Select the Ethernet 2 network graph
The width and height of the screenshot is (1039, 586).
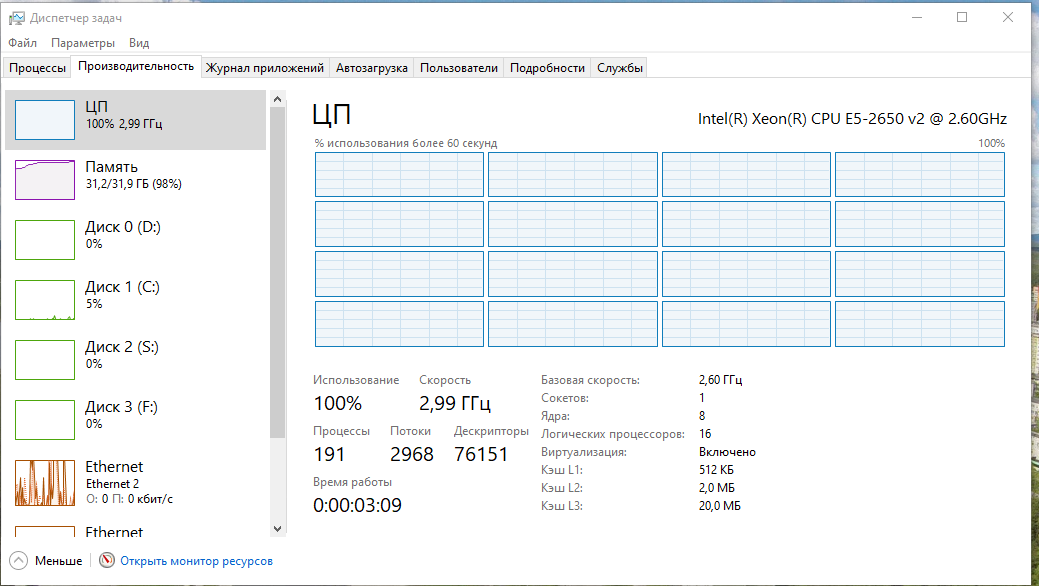pos(45,482)
